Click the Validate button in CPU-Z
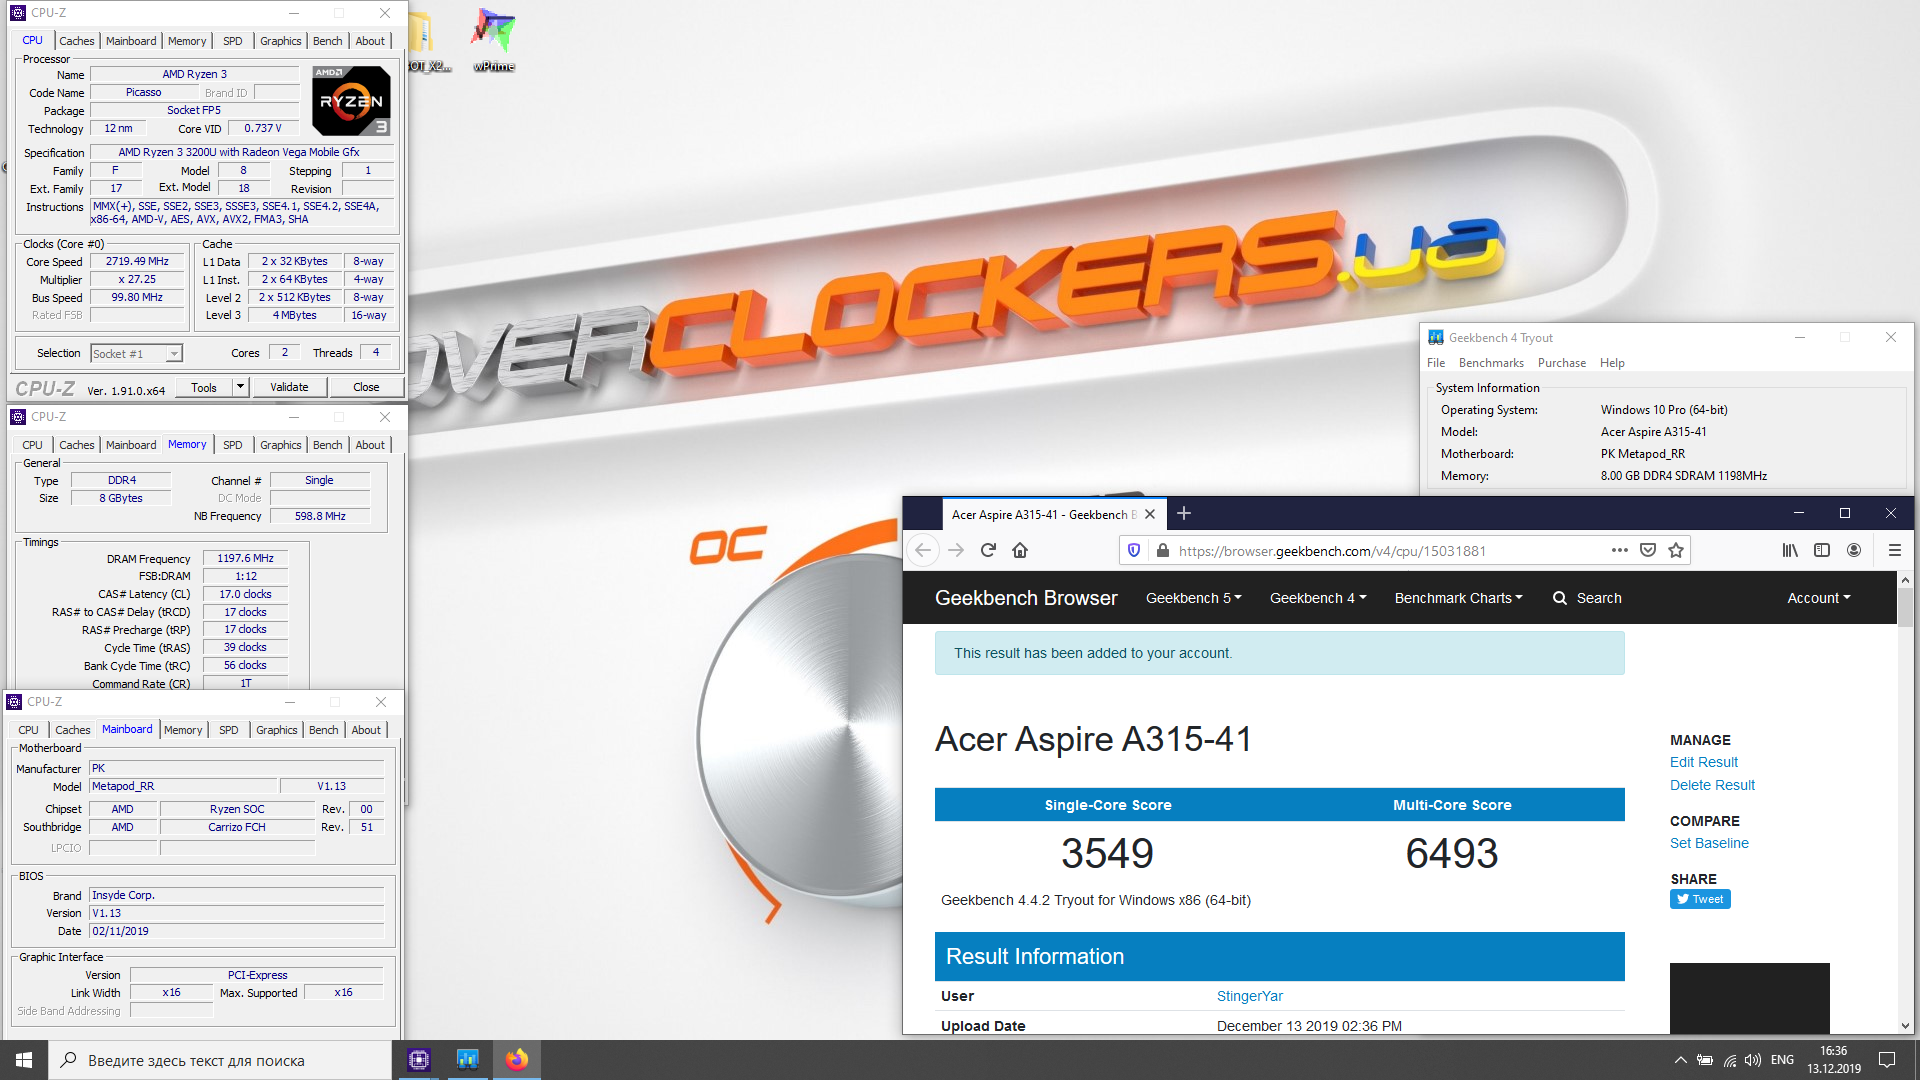1920x1080 pixels. pyautogui.click(x=289, y=387)
